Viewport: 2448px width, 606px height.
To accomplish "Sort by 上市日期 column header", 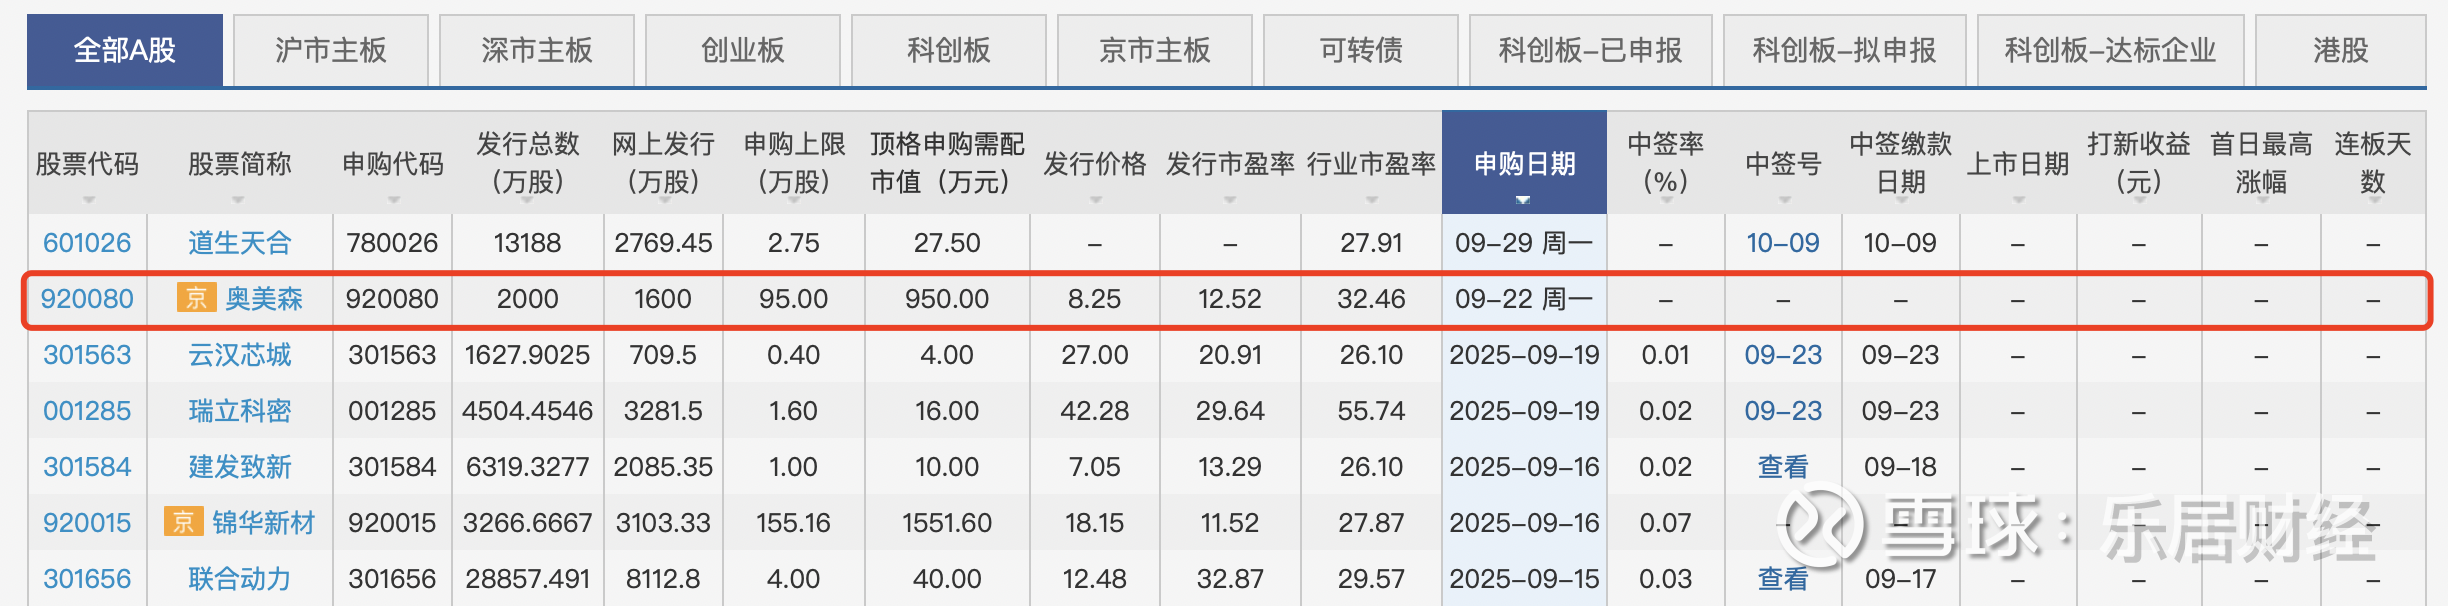I will click(2018, 164).
